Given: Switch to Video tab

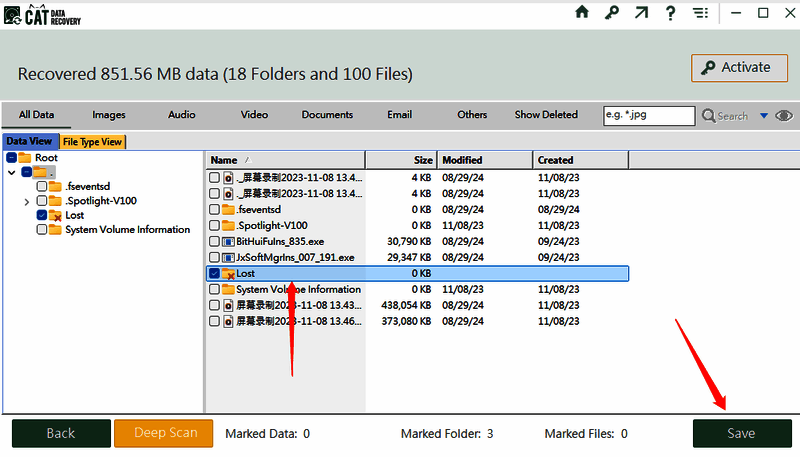Looking at the screenshot, I should 254,115.
